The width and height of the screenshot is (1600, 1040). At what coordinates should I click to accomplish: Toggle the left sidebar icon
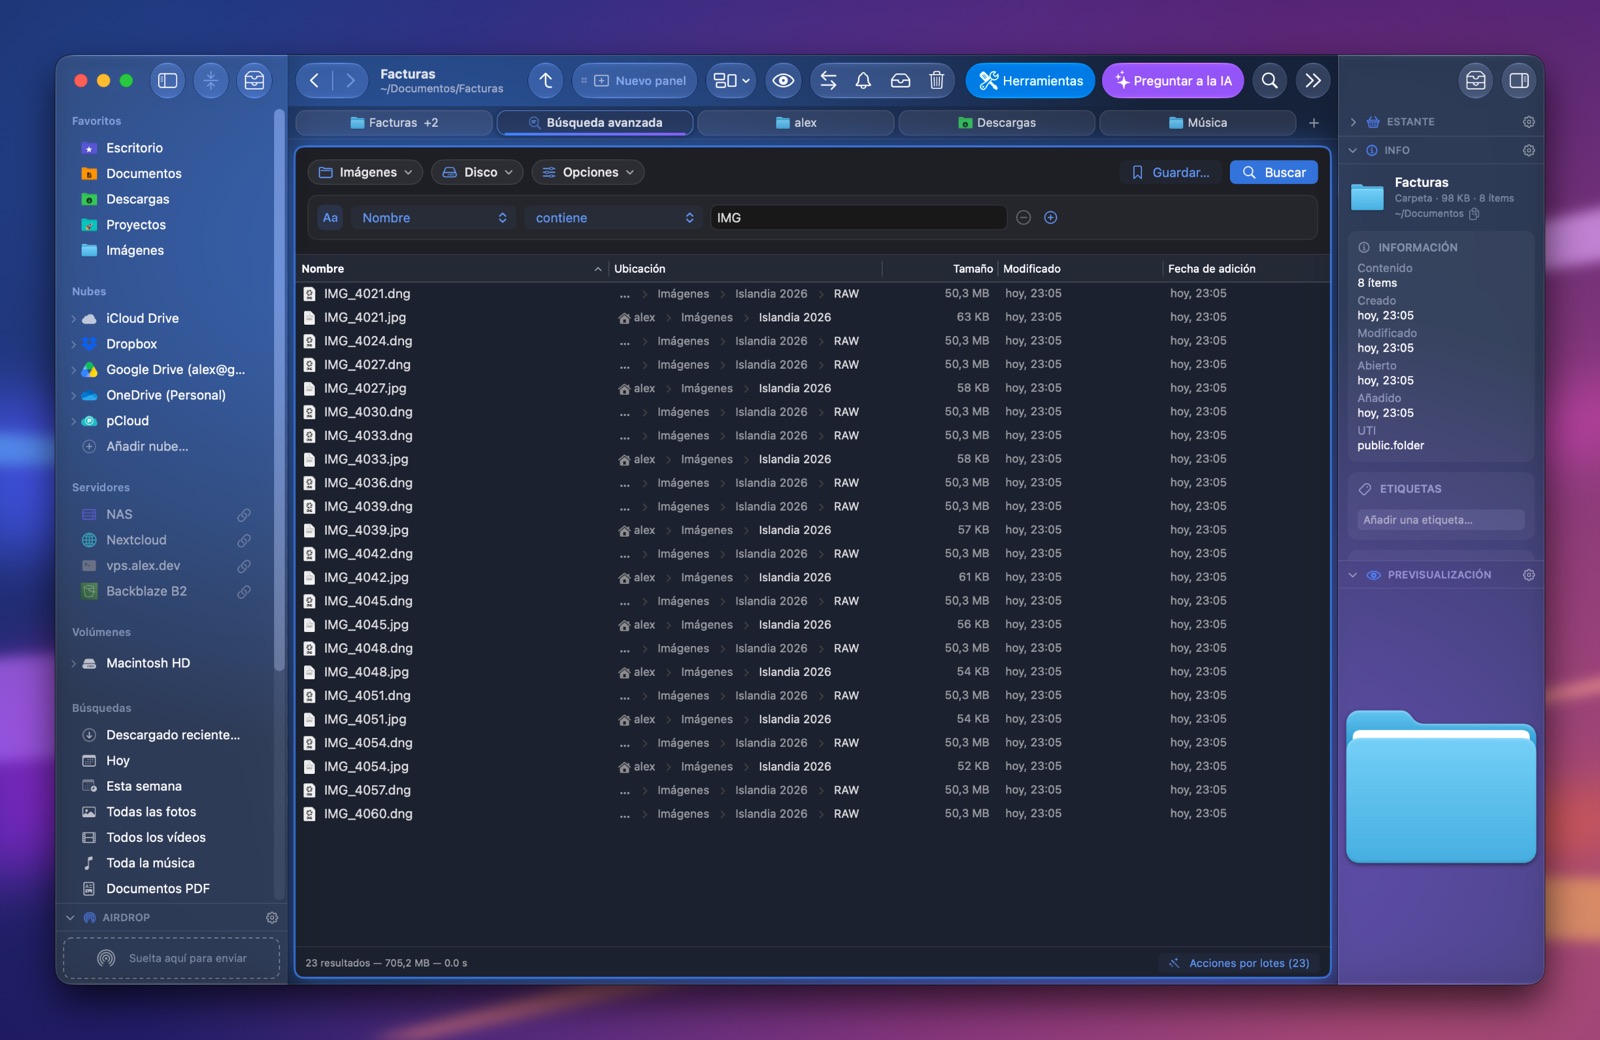click(168, 81)
